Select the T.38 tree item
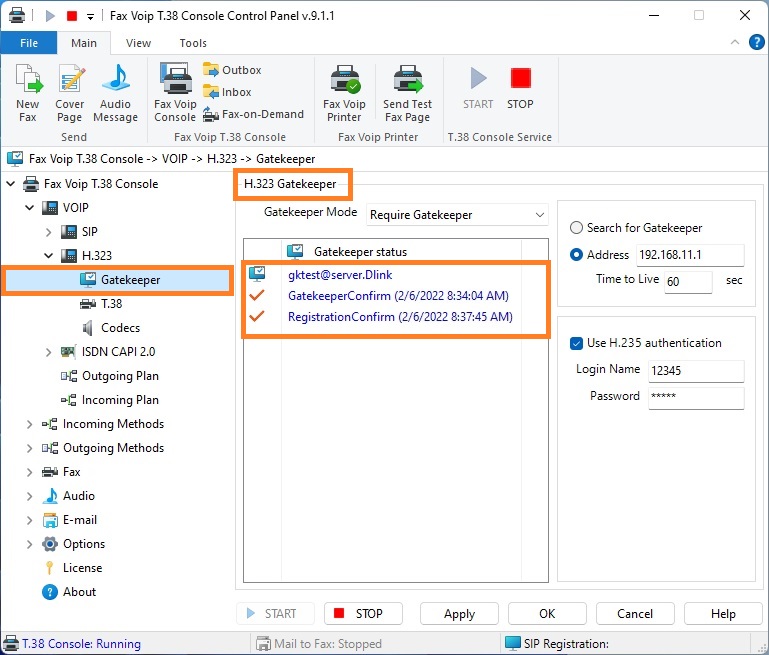Viewport: 769px width, 655px height. pyautogui.click(x=111, y=304)
